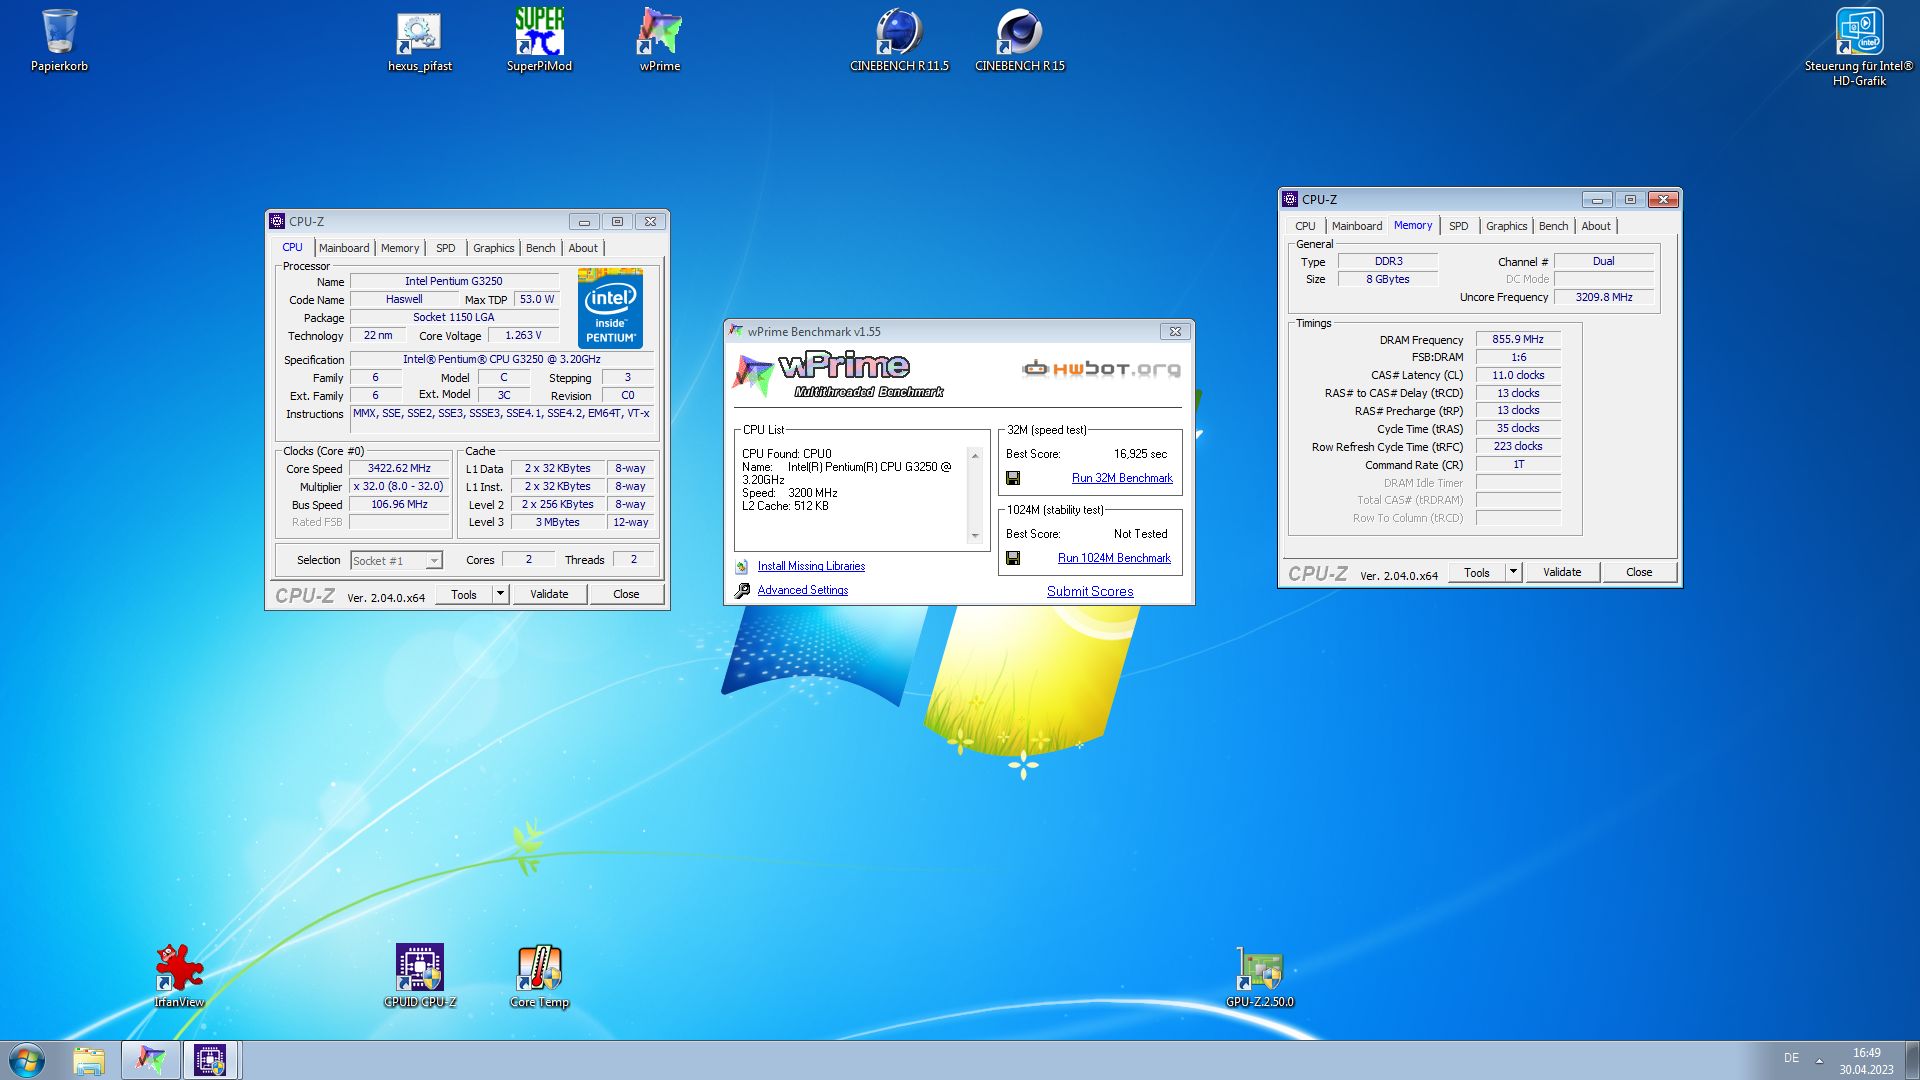Click Run 1024M Benchmark link
The width and height of the screenshot is (1920, 1080).
[x=1114, y=558]
